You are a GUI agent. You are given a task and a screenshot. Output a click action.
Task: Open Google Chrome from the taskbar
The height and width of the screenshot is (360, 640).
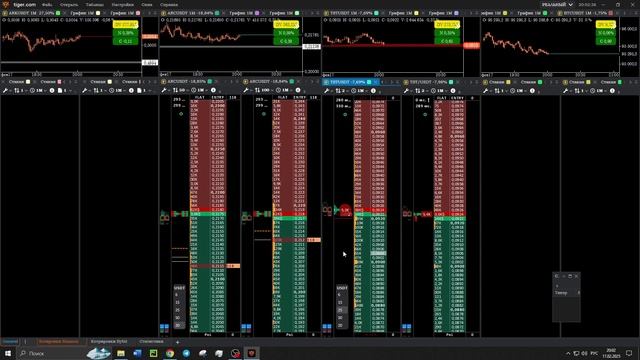170,353
